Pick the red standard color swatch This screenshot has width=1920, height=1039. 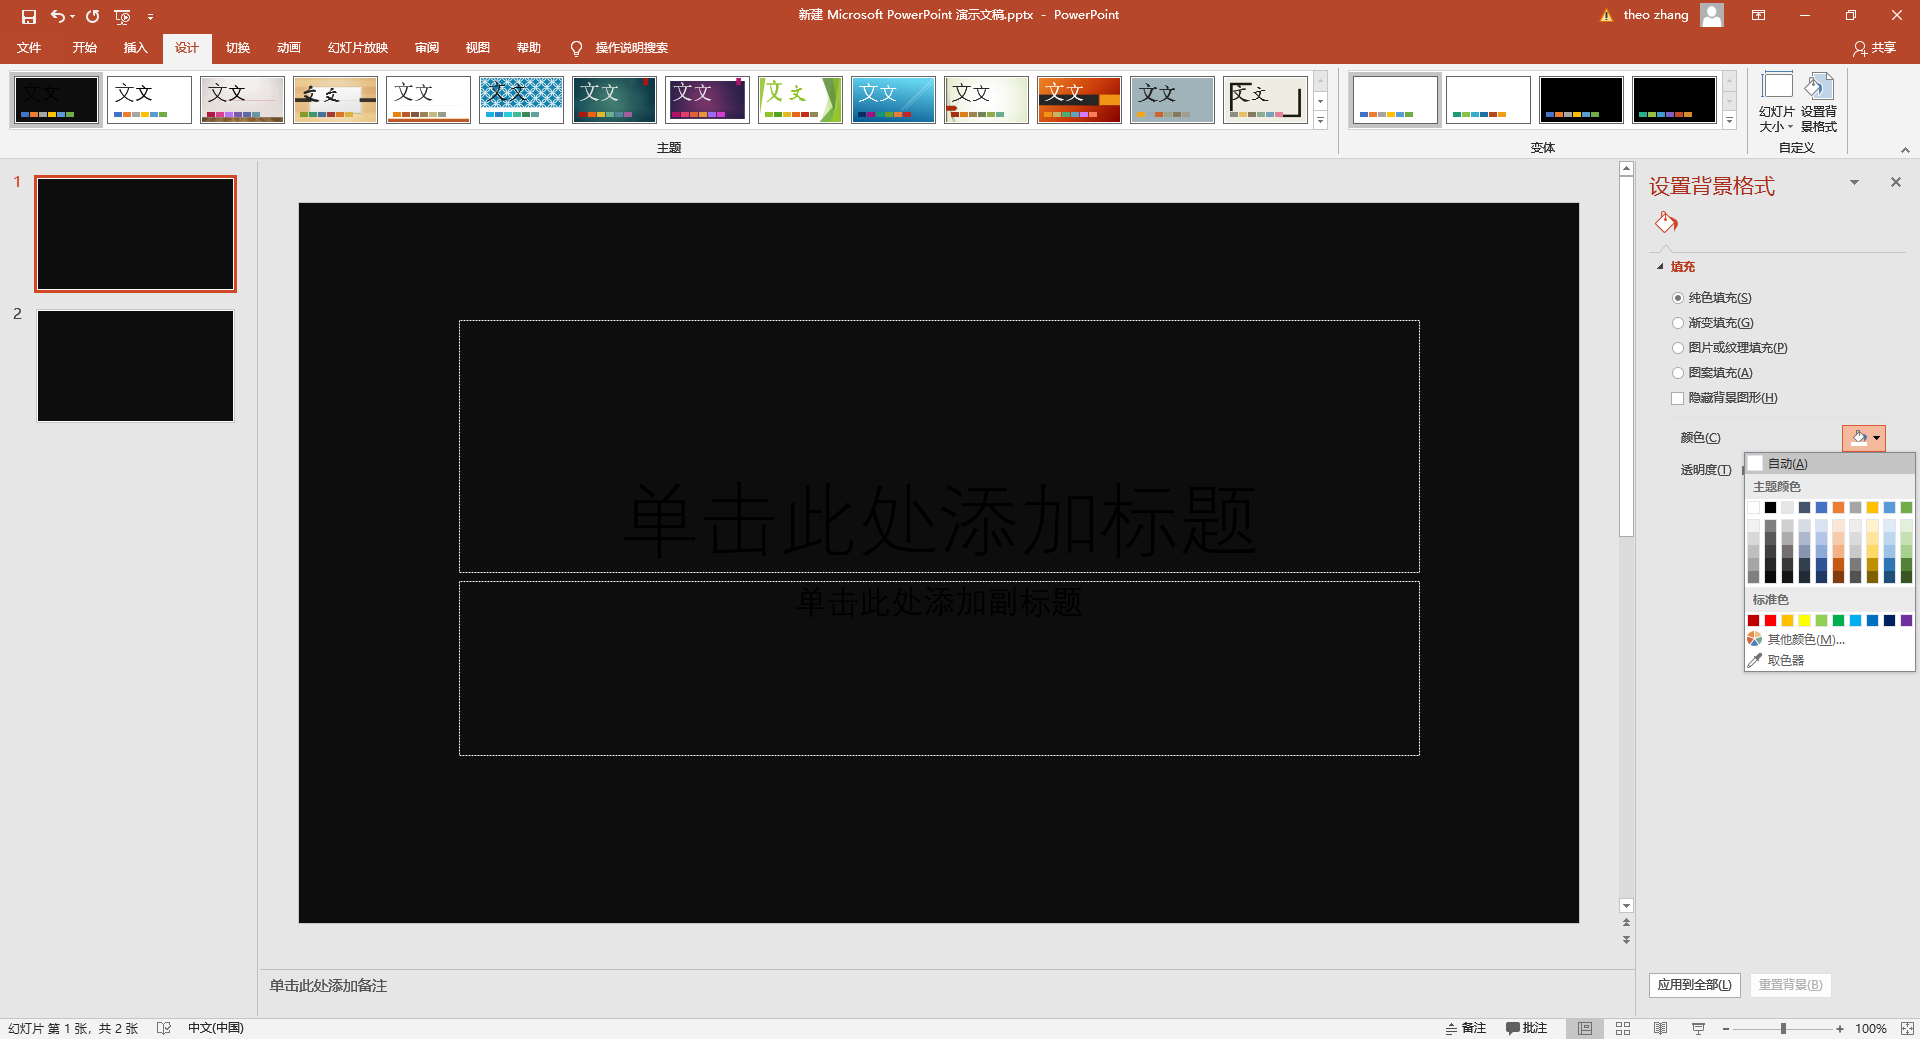pos(1770,621)
